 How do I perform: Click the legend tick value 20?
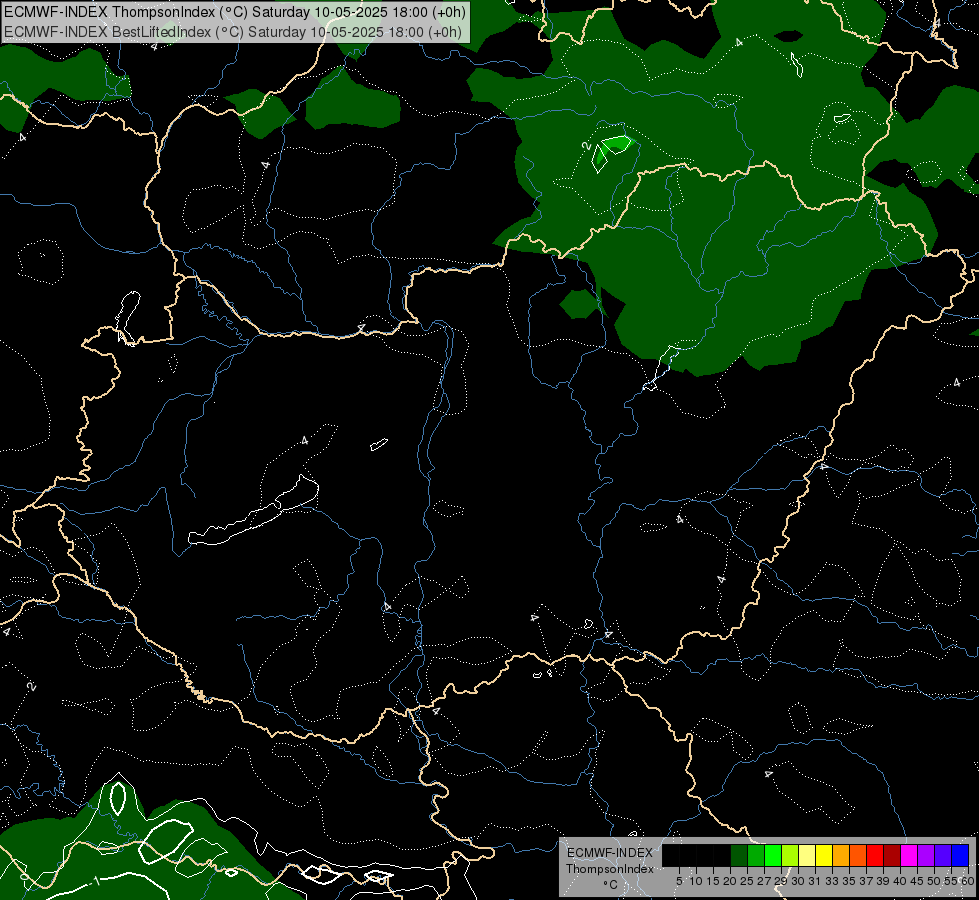(730, 881)
